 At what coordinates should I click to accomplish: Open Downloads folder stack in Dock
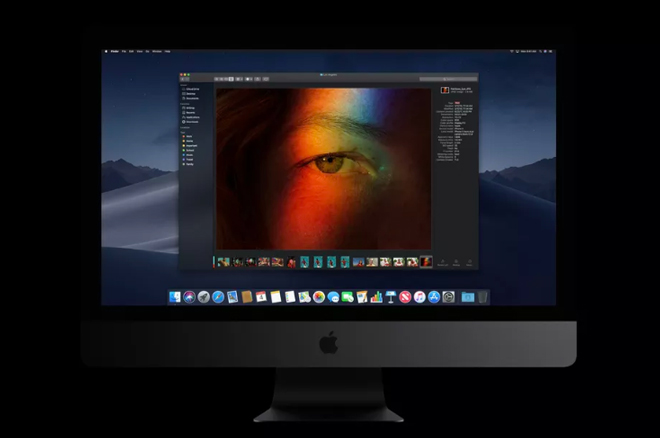(x=468, y=297)
